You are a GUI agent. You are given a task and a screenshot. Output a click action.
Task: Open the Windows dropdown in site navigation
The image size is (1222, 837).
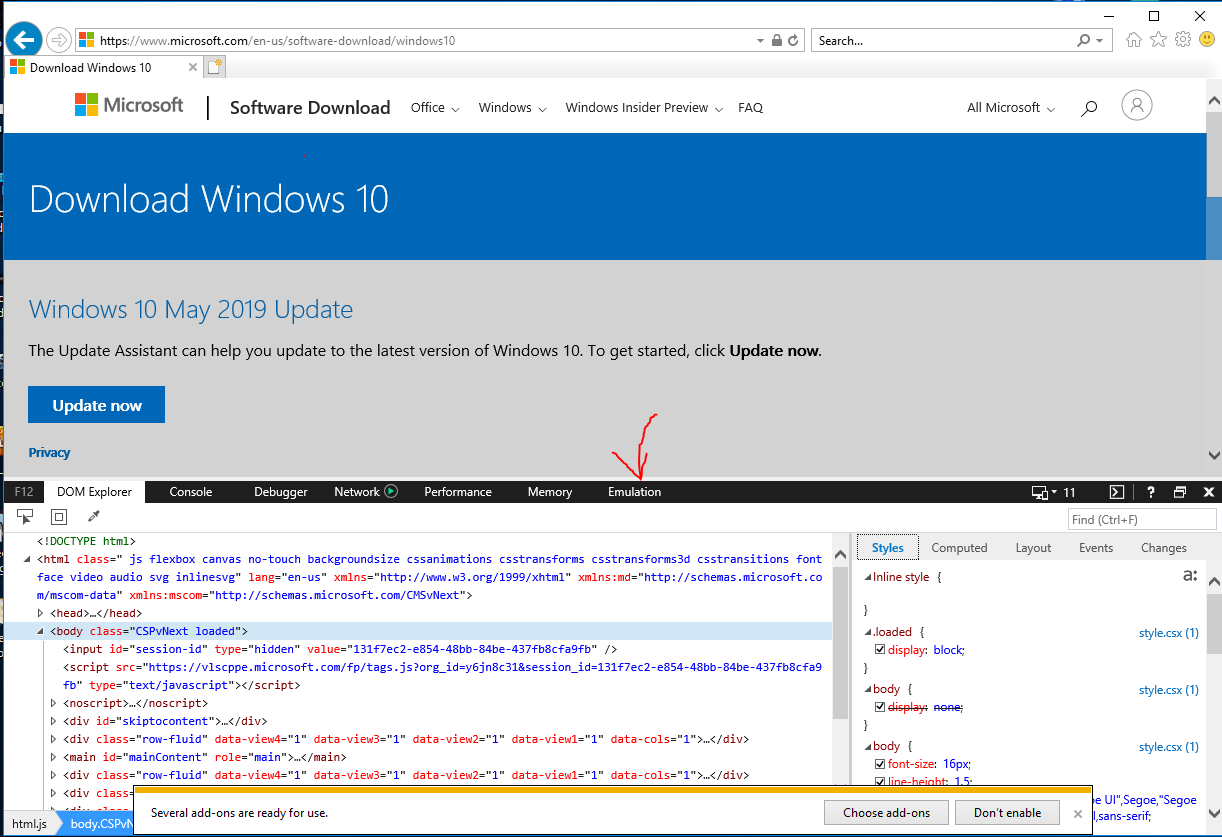click(x=512, y=108)
